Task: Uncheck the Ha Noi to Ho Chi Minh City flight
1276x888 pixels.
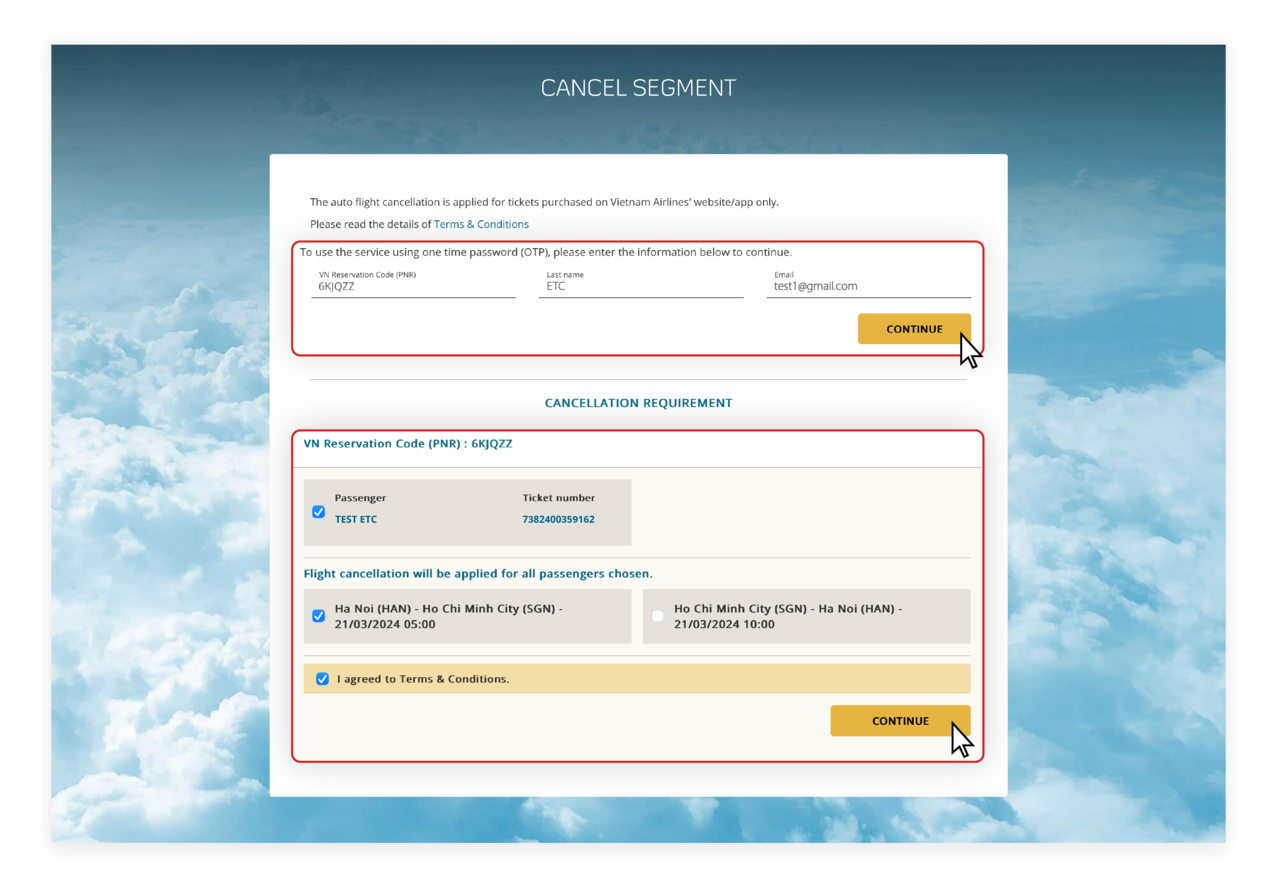Action: tap(318, 616)
